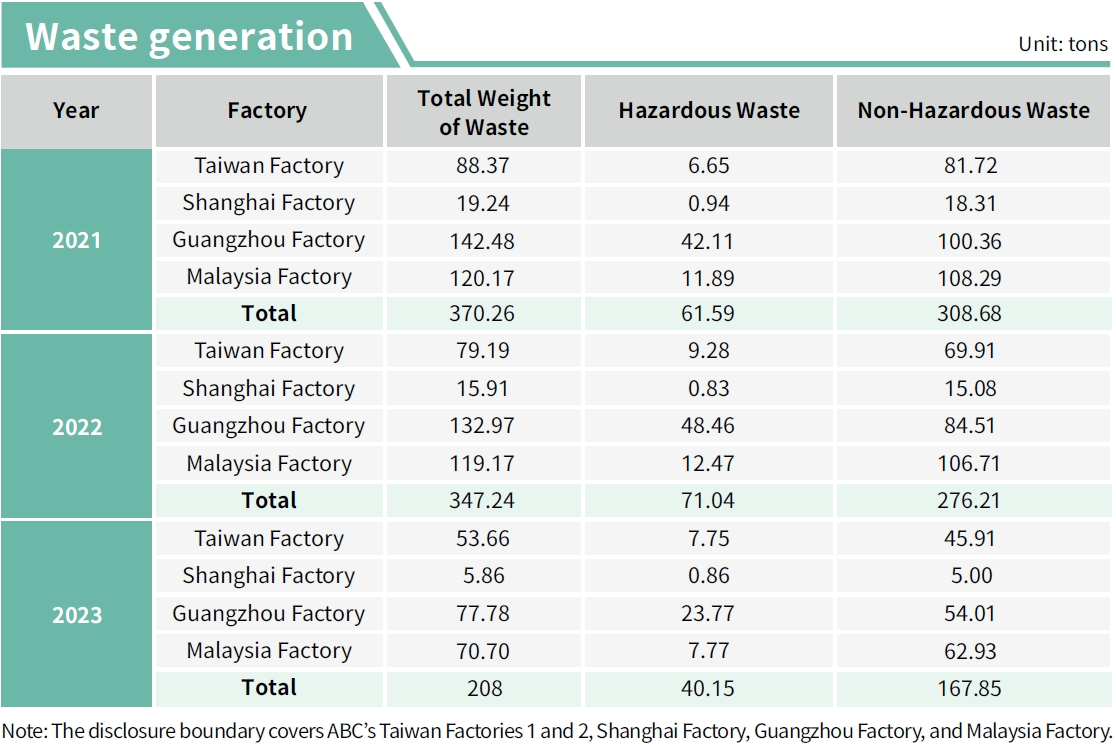Viewport: 1116px width, 745px height.
Task: Click the 208 total weight for 2023
Action: point(484,688)
